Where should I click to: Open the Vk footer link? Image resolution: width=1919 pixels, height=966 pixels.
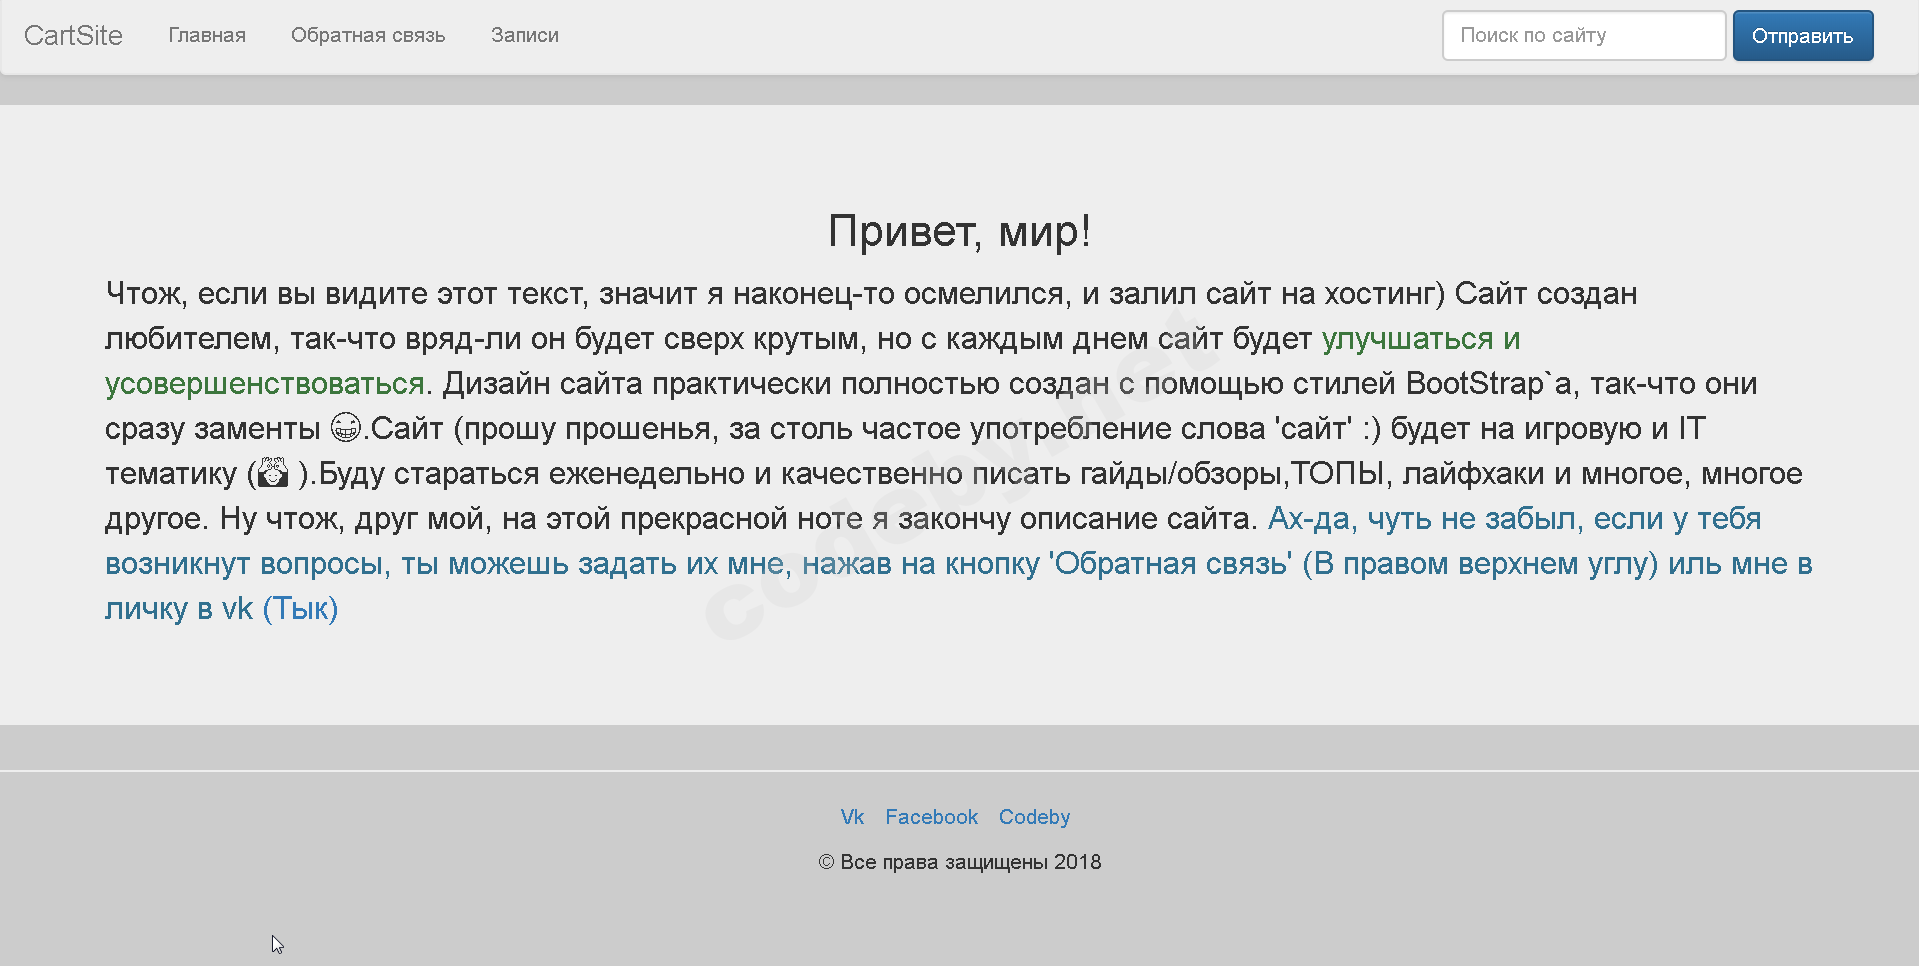[852, 817]
